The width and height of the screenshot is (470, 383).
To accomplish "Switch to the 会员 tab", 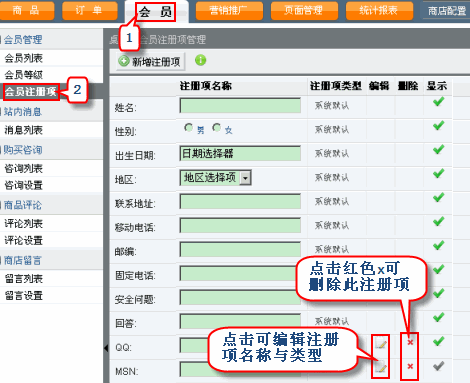I will pyautogui.click(x=155, y=12).
